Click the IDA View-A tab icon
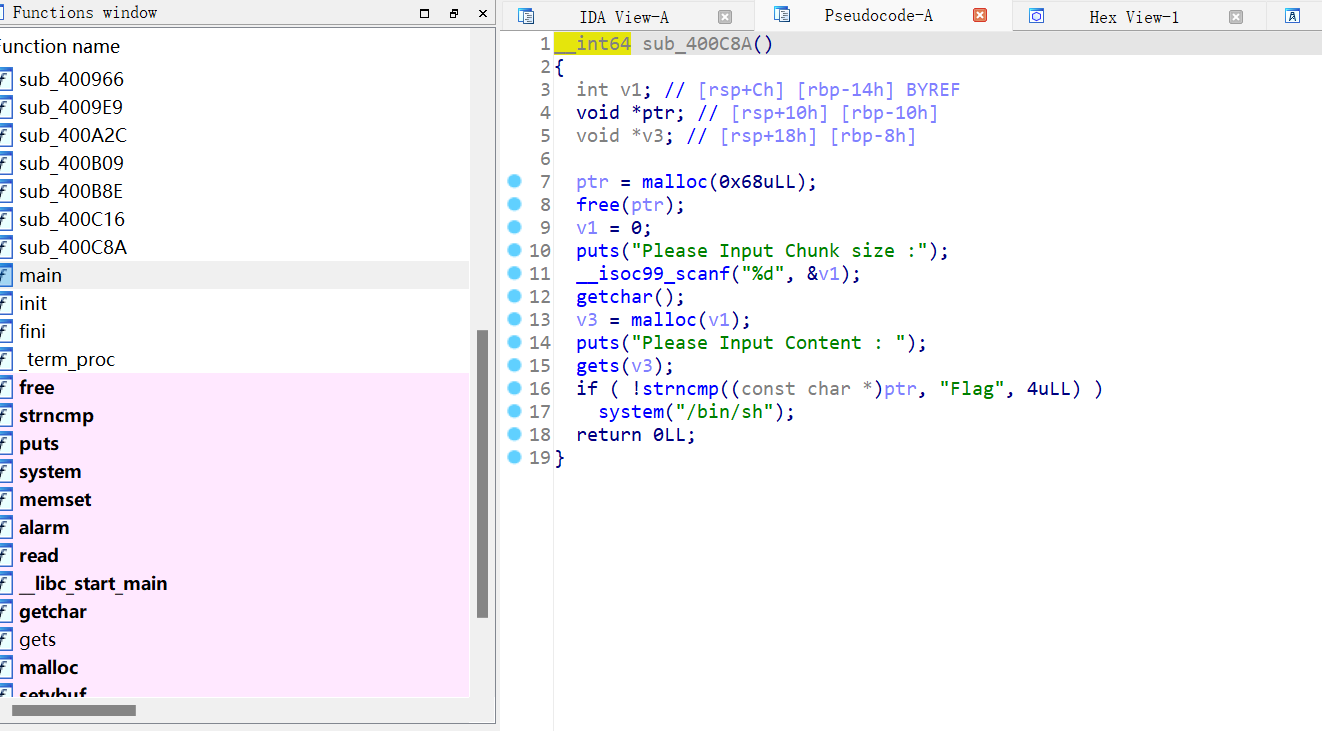The image size is (1322, 731). point(526,16)
